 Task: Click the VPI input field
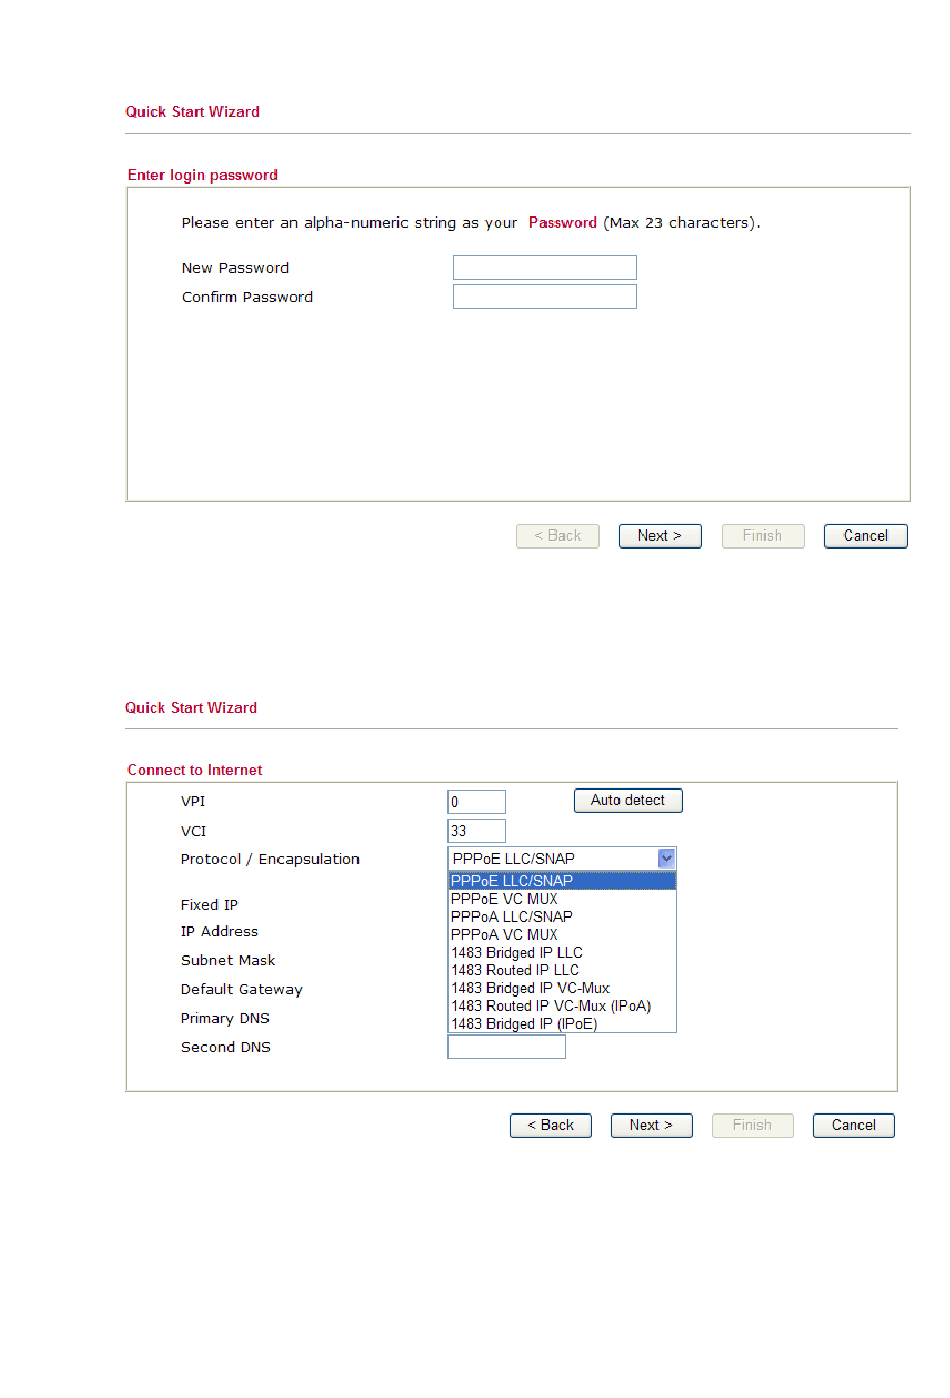tap(476, 802)
